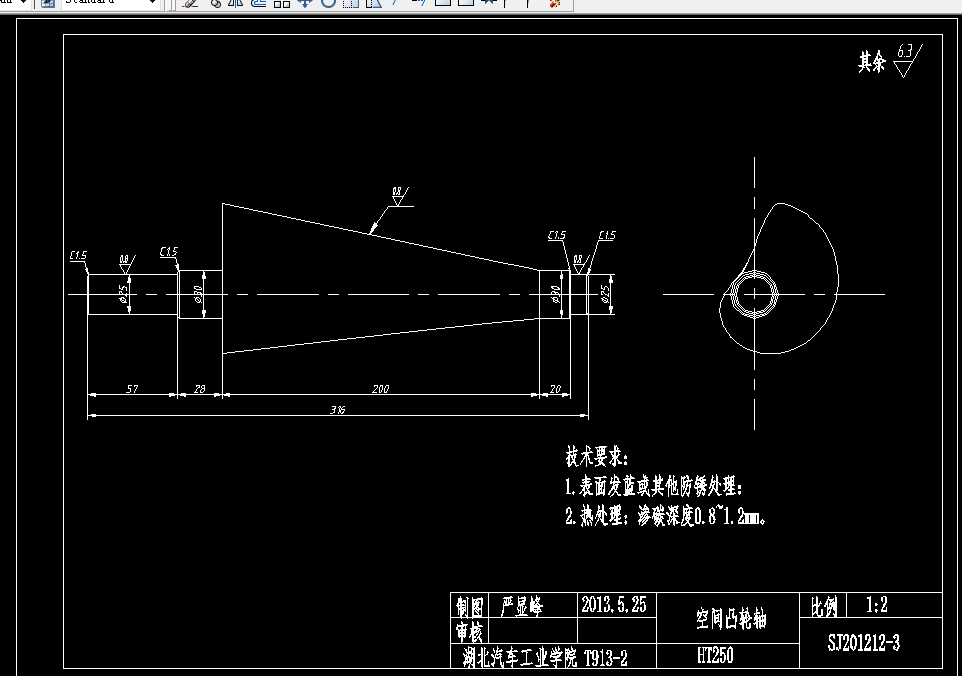The image size is (962, 676).
Task: Click the 20 length dimension
Action: (x=555, y=389)
